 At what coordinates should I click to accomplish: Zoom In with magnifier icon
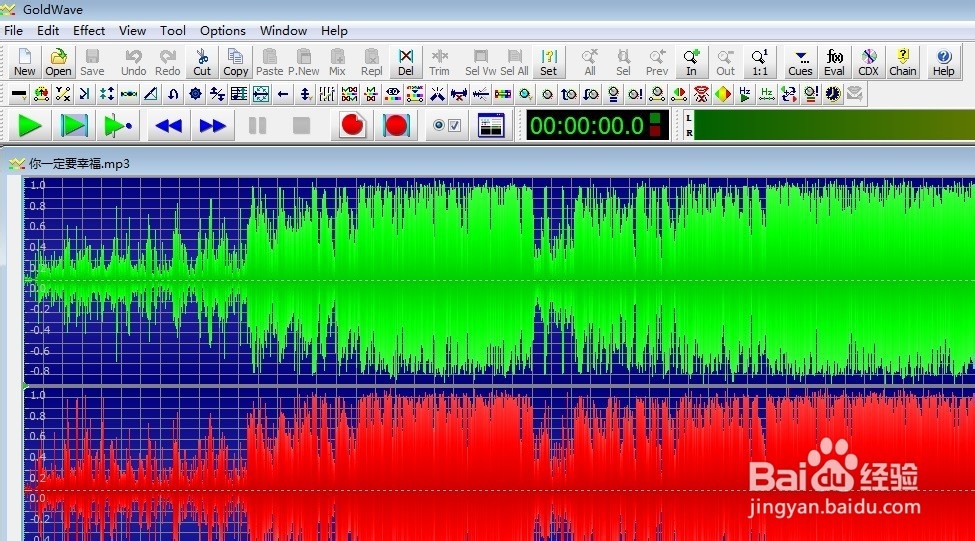[691, 62]
